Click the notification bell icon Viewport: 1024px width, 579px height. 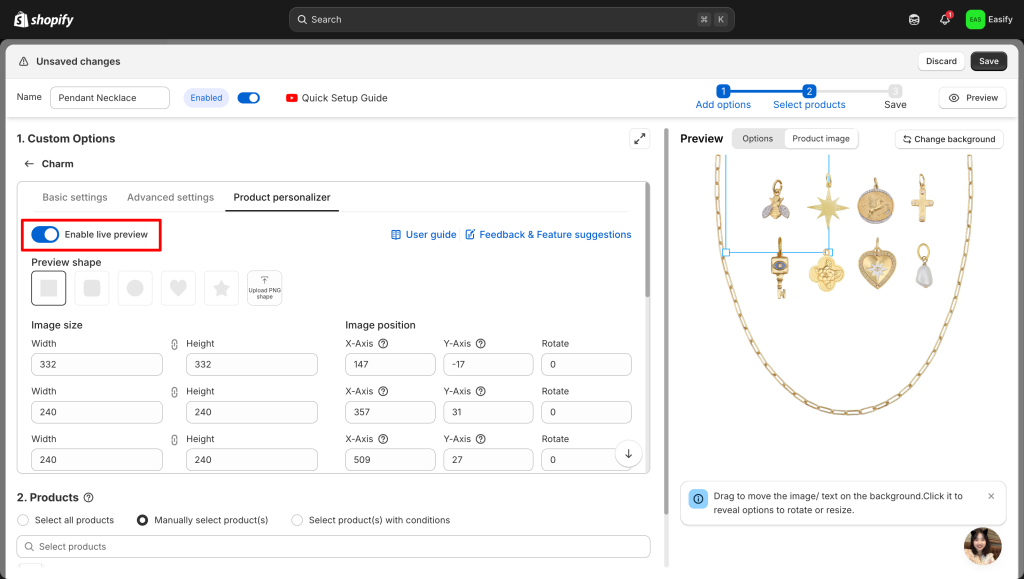tap(944, 20)
